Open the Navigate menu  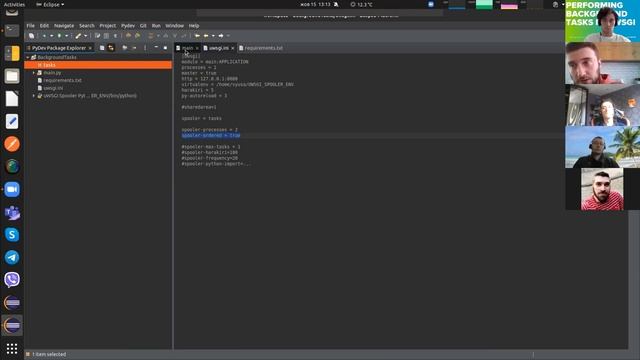[x=64, y=26]
